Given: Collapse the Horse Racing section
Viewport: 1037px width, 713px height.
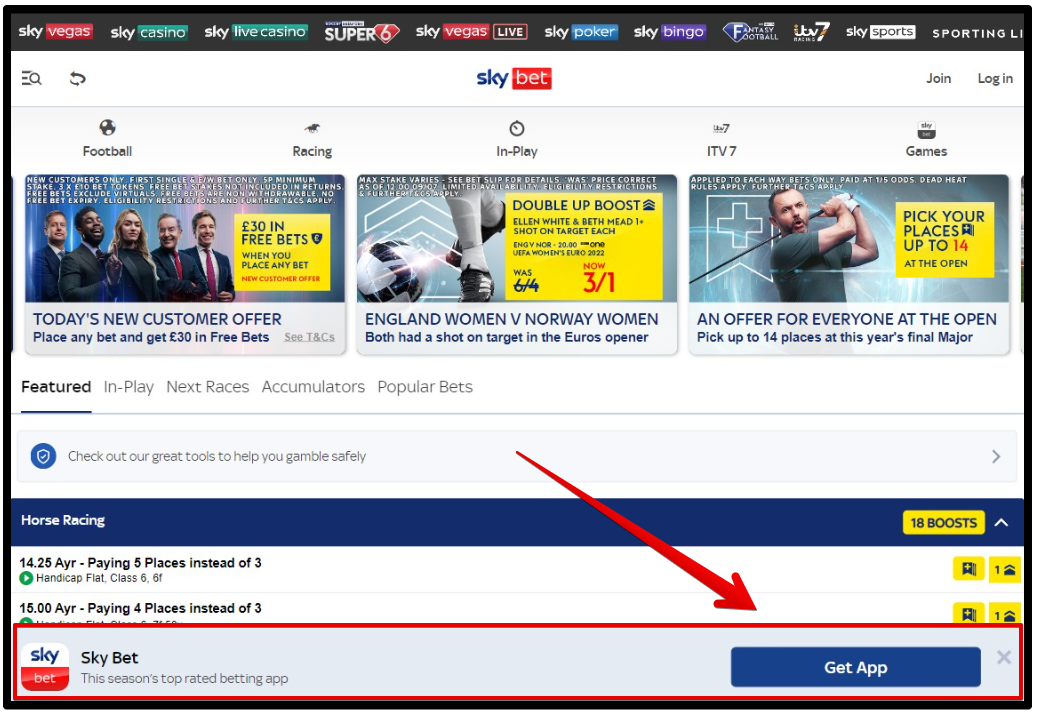Looking at the screenshot, I should click(x=1001, y=523).
